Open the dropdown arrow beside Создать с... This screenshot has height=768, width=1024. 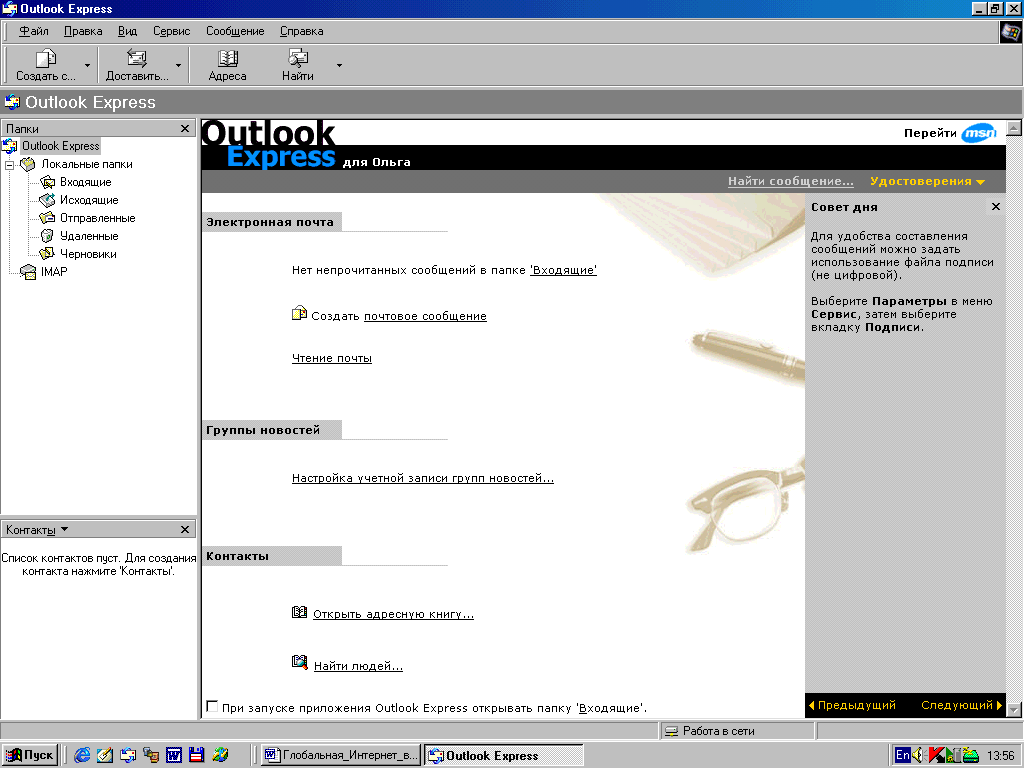[x=88, y=65]
